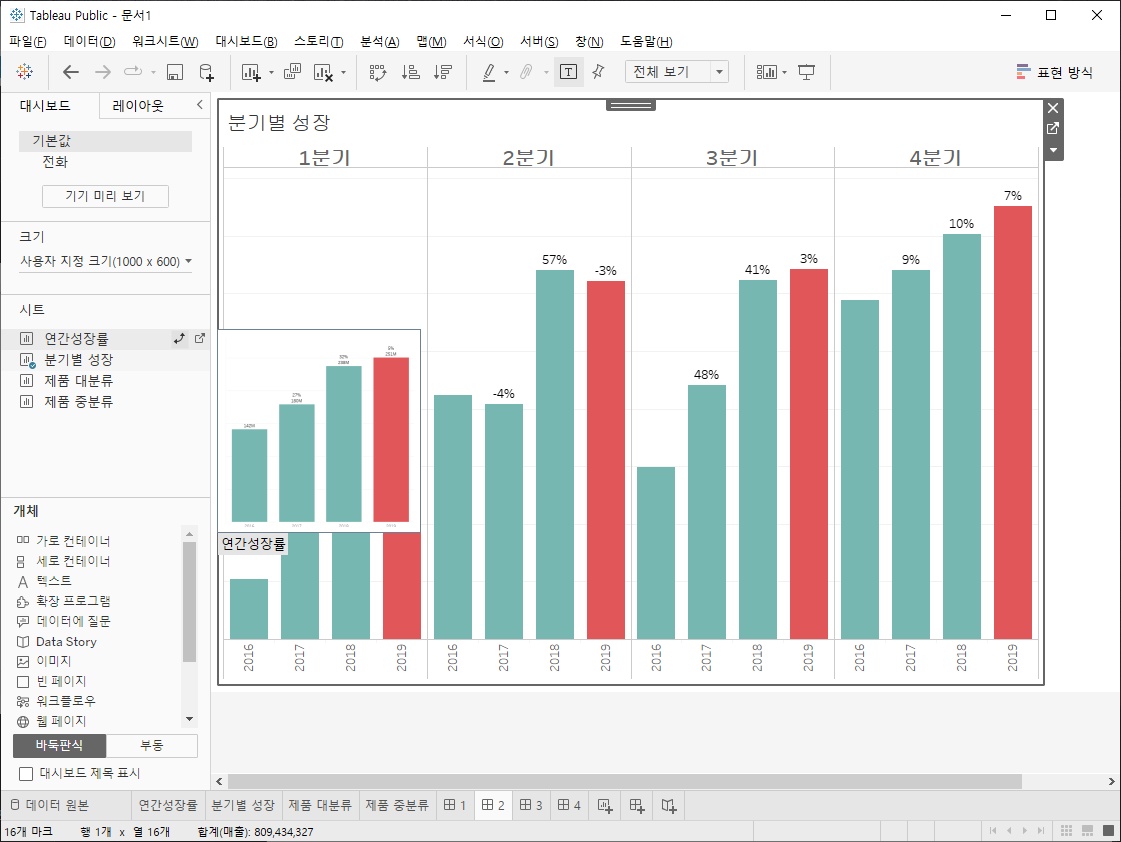Open the 서식 menu
Screen dimensions: 1121x842
click(483, 41)
